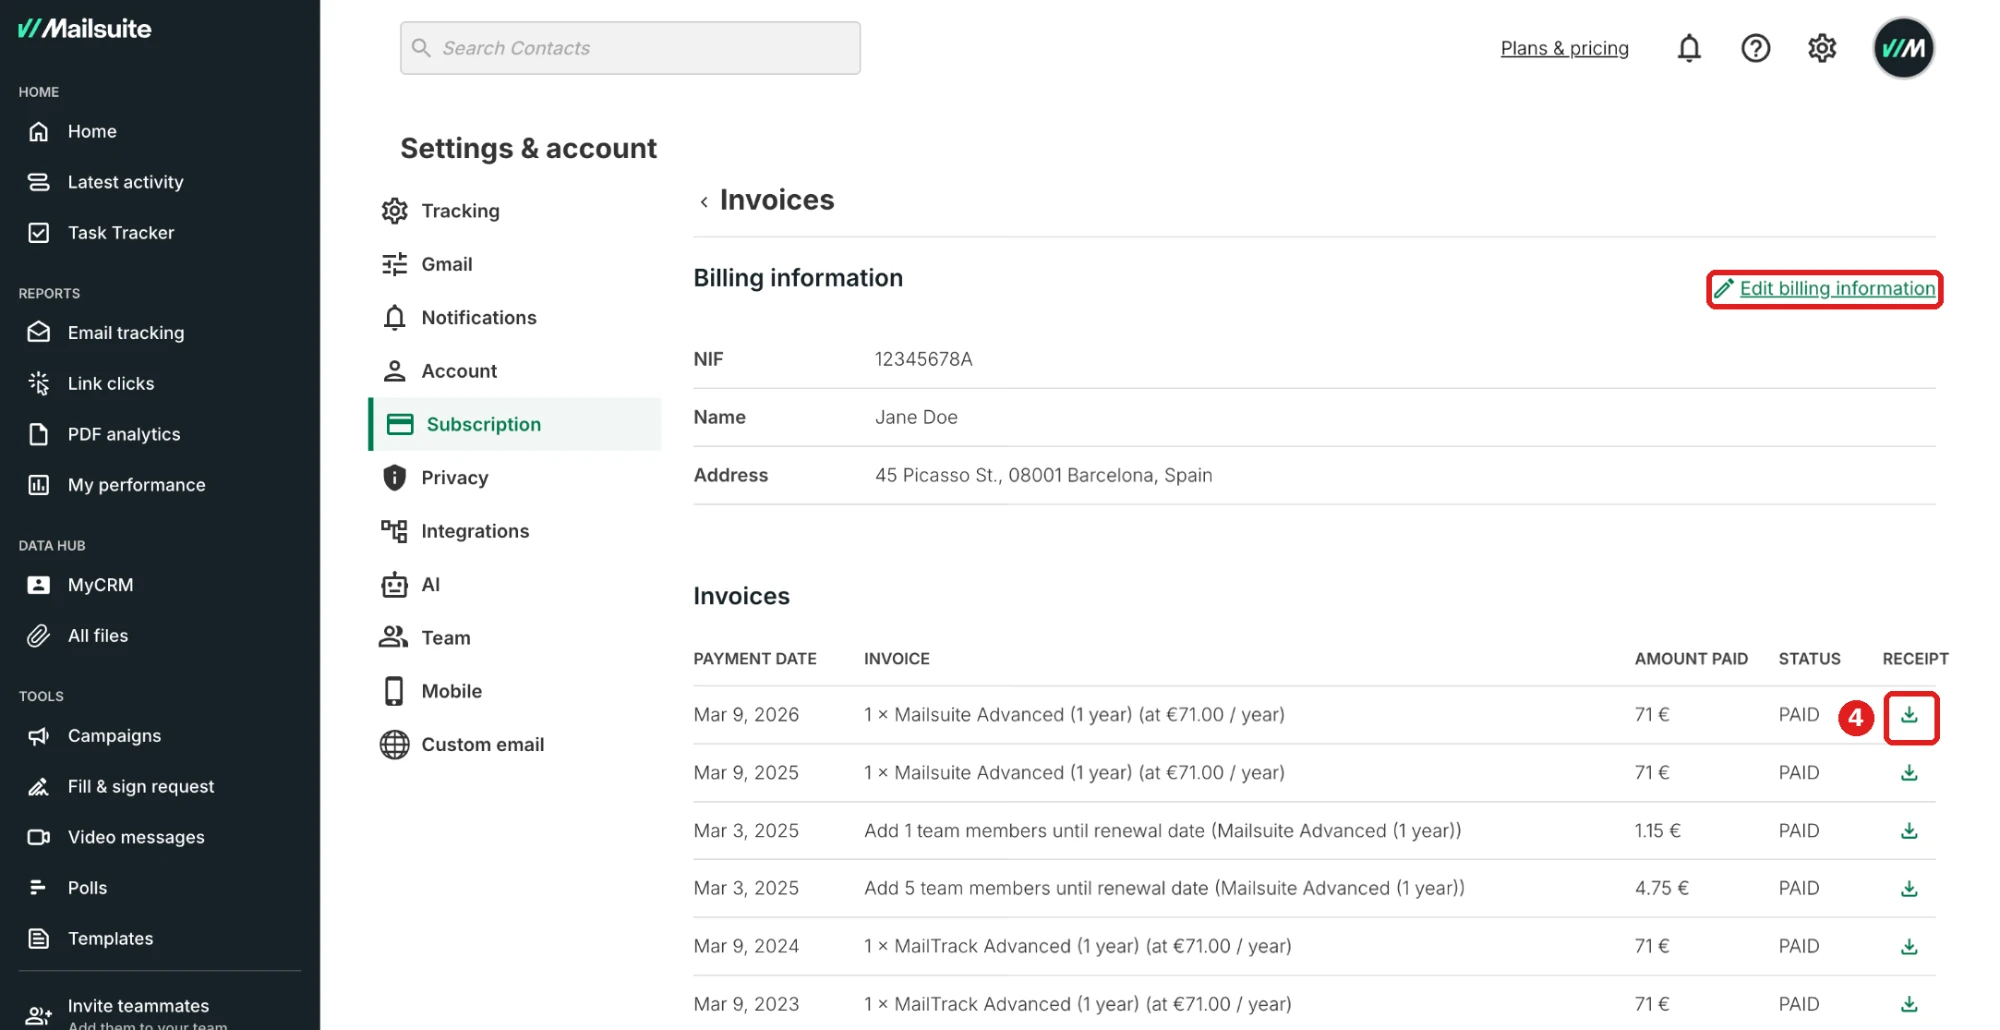Image resolution: width=2000 pixels, height=1030 pixels.
Task: Open Custom email settings
Action: [x=462, y=745]
